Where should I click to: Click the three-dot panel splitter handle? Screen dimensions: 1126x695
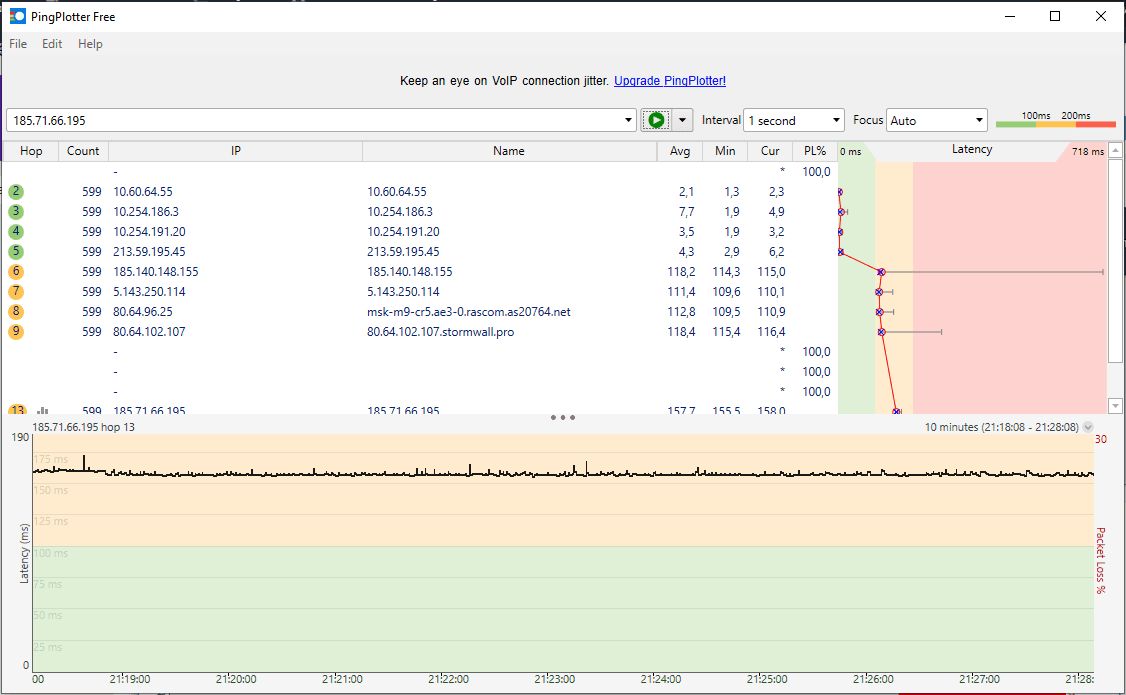(563, 417)
